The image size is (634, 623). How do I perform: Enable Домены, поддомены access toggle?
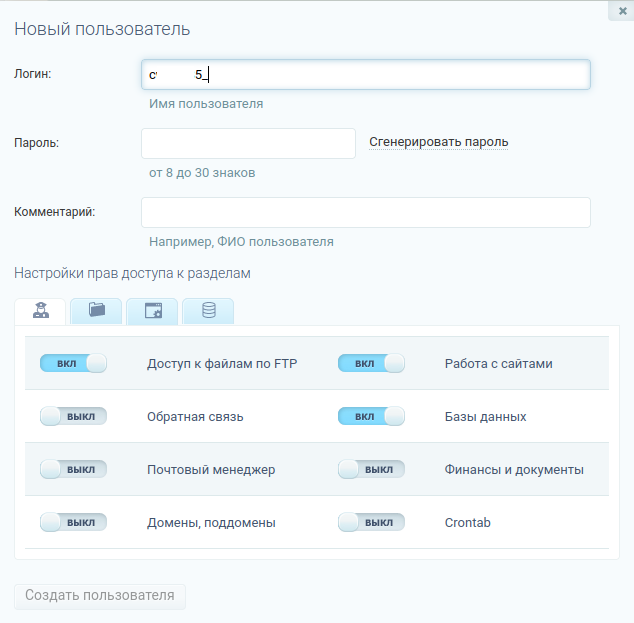[73, 522]
